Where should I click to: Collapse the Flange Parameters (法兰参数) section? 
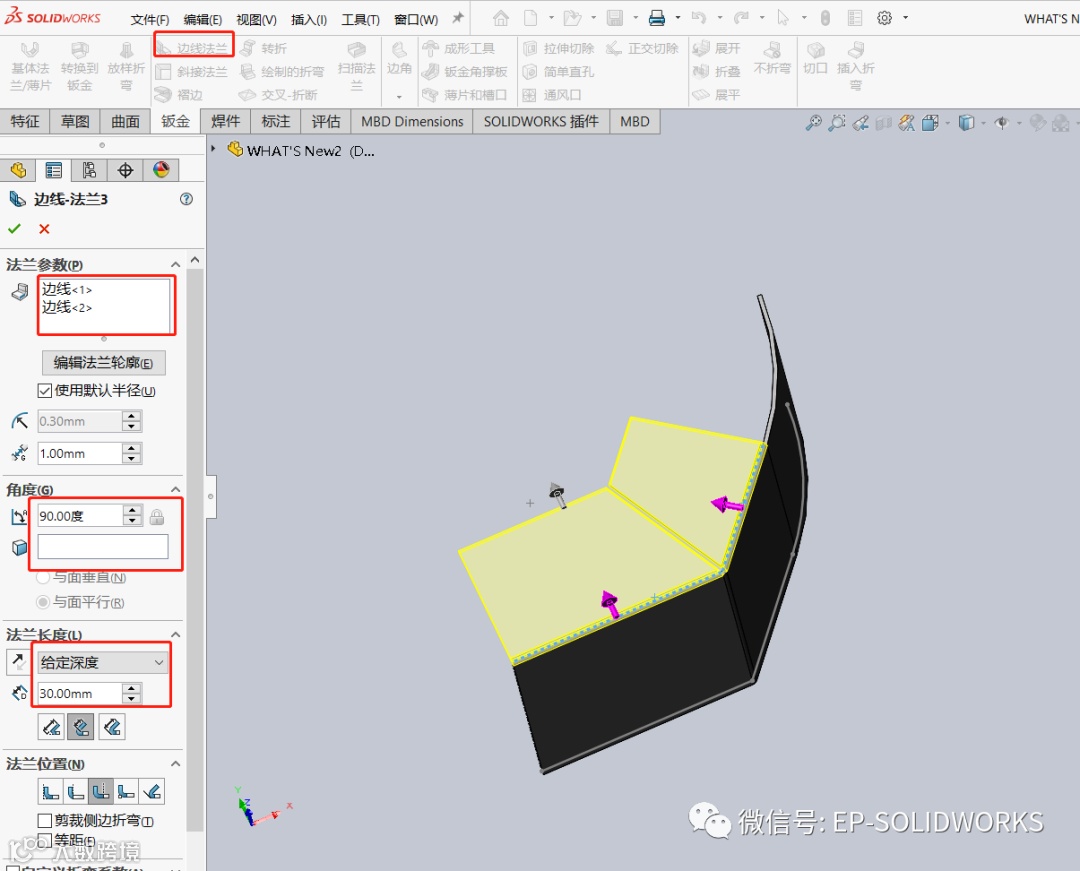[x=176, y=264]
